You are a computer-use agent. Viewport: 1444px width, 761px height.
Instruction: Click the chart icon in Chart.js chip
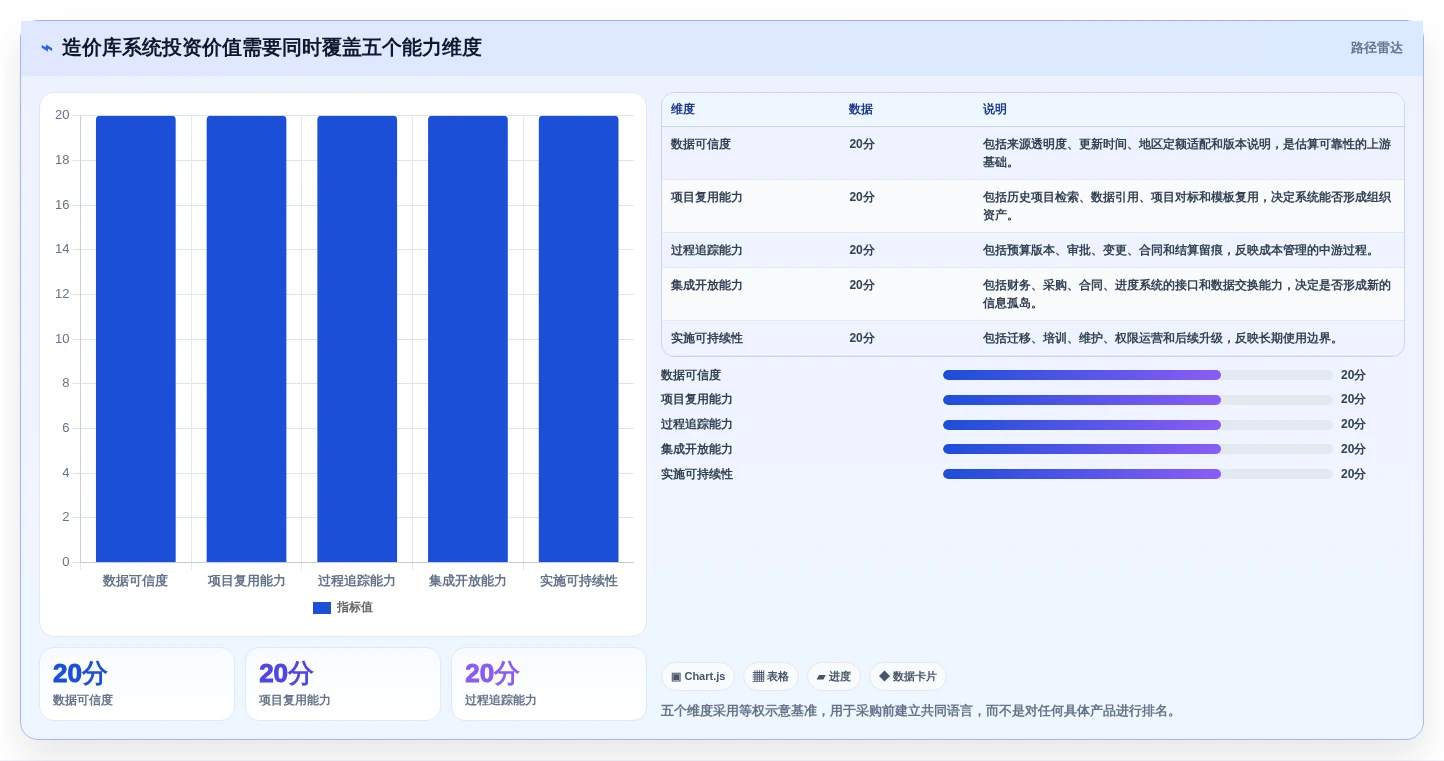tap(676, 677)
